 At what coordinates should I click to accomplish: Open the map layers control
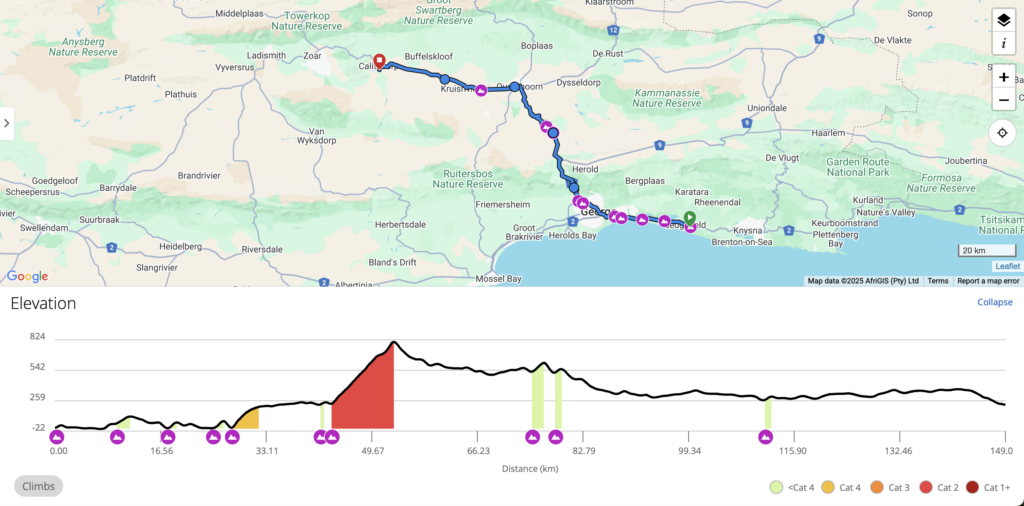point(1003,20)
